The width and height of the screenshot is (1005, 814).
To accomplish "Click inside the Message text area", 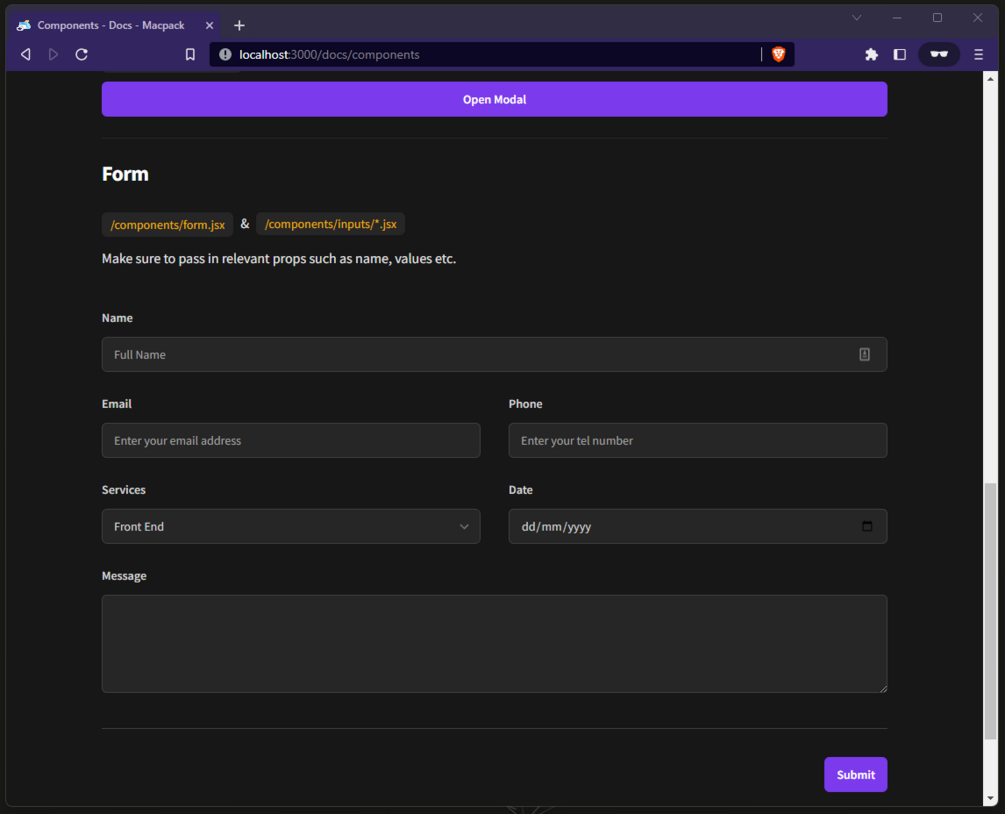I will coord(494,643).
